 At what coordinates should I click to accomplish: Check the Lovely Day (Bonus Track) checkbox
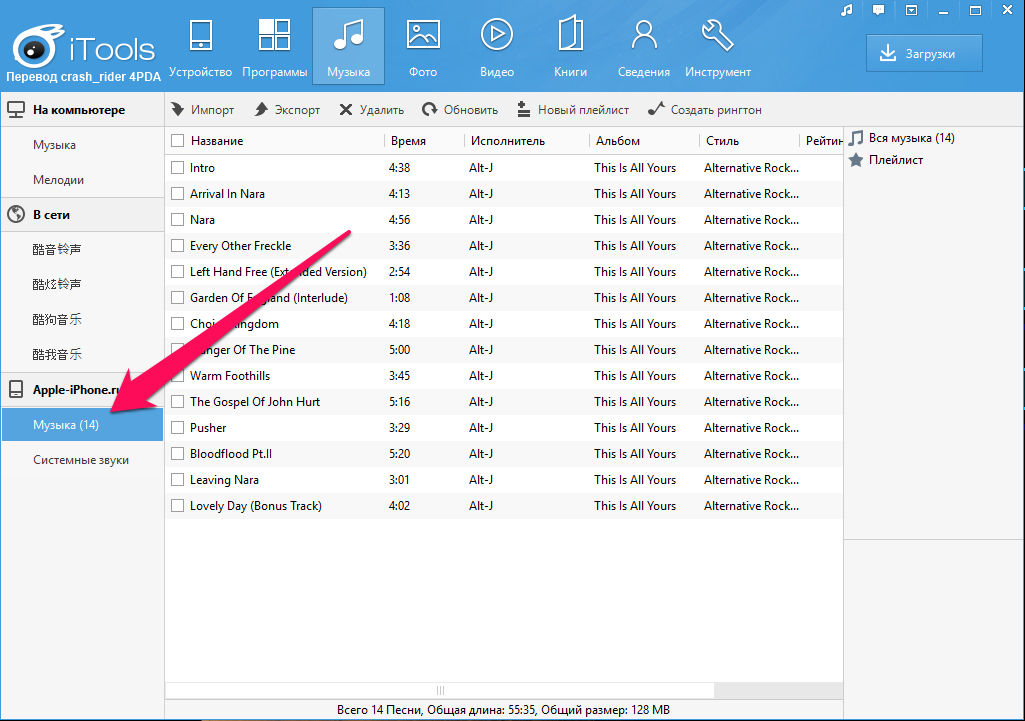point(177,506)
